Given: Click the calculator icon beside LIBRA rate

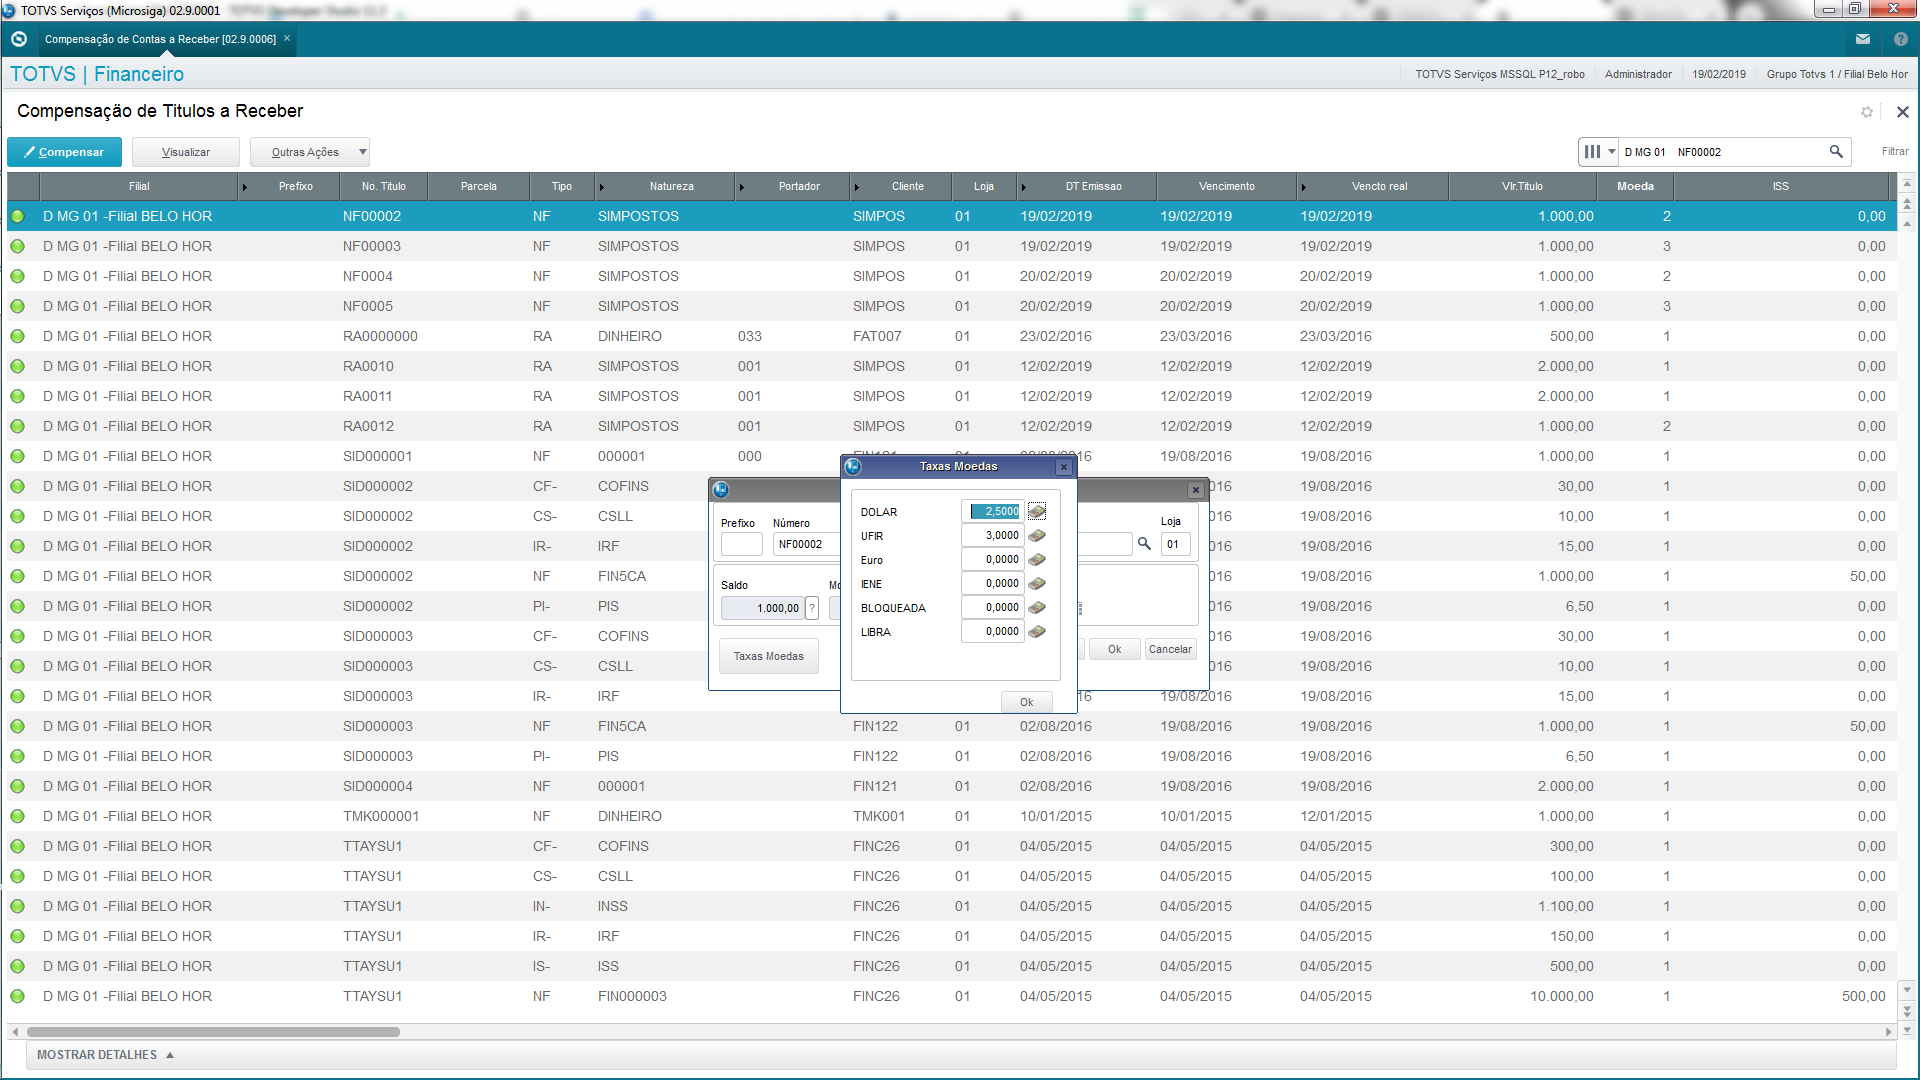Looking at the screenshot, I should (1037, 632).
